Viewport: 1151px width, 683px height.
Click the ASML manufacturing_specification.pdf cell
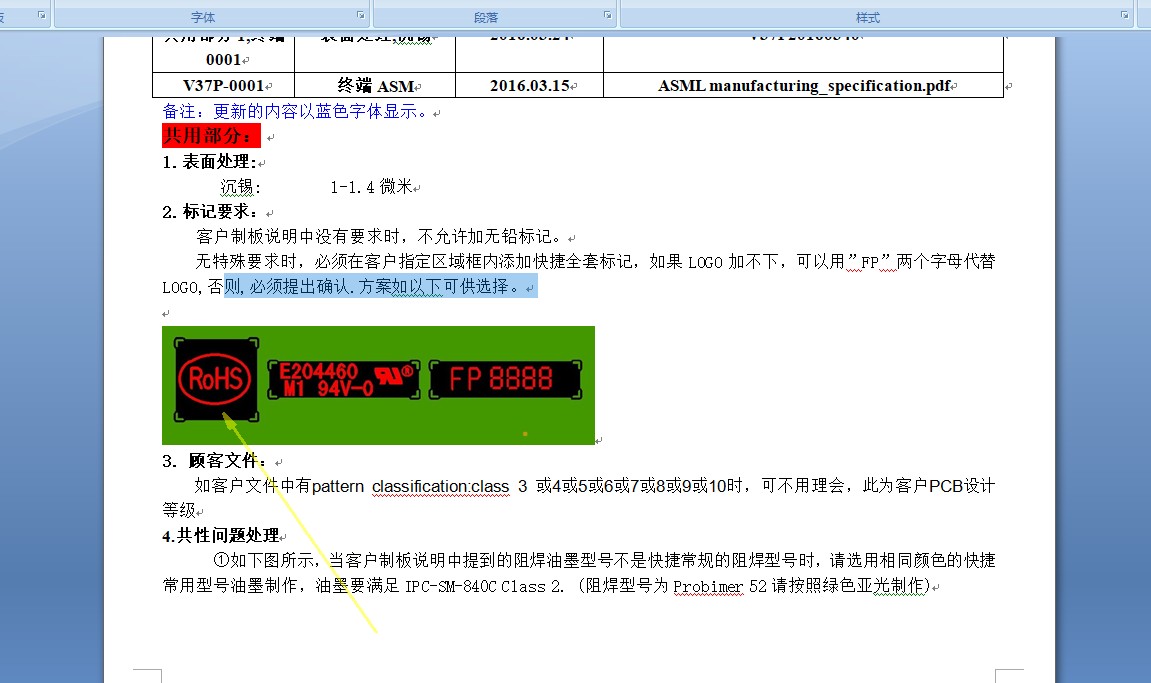804,85
